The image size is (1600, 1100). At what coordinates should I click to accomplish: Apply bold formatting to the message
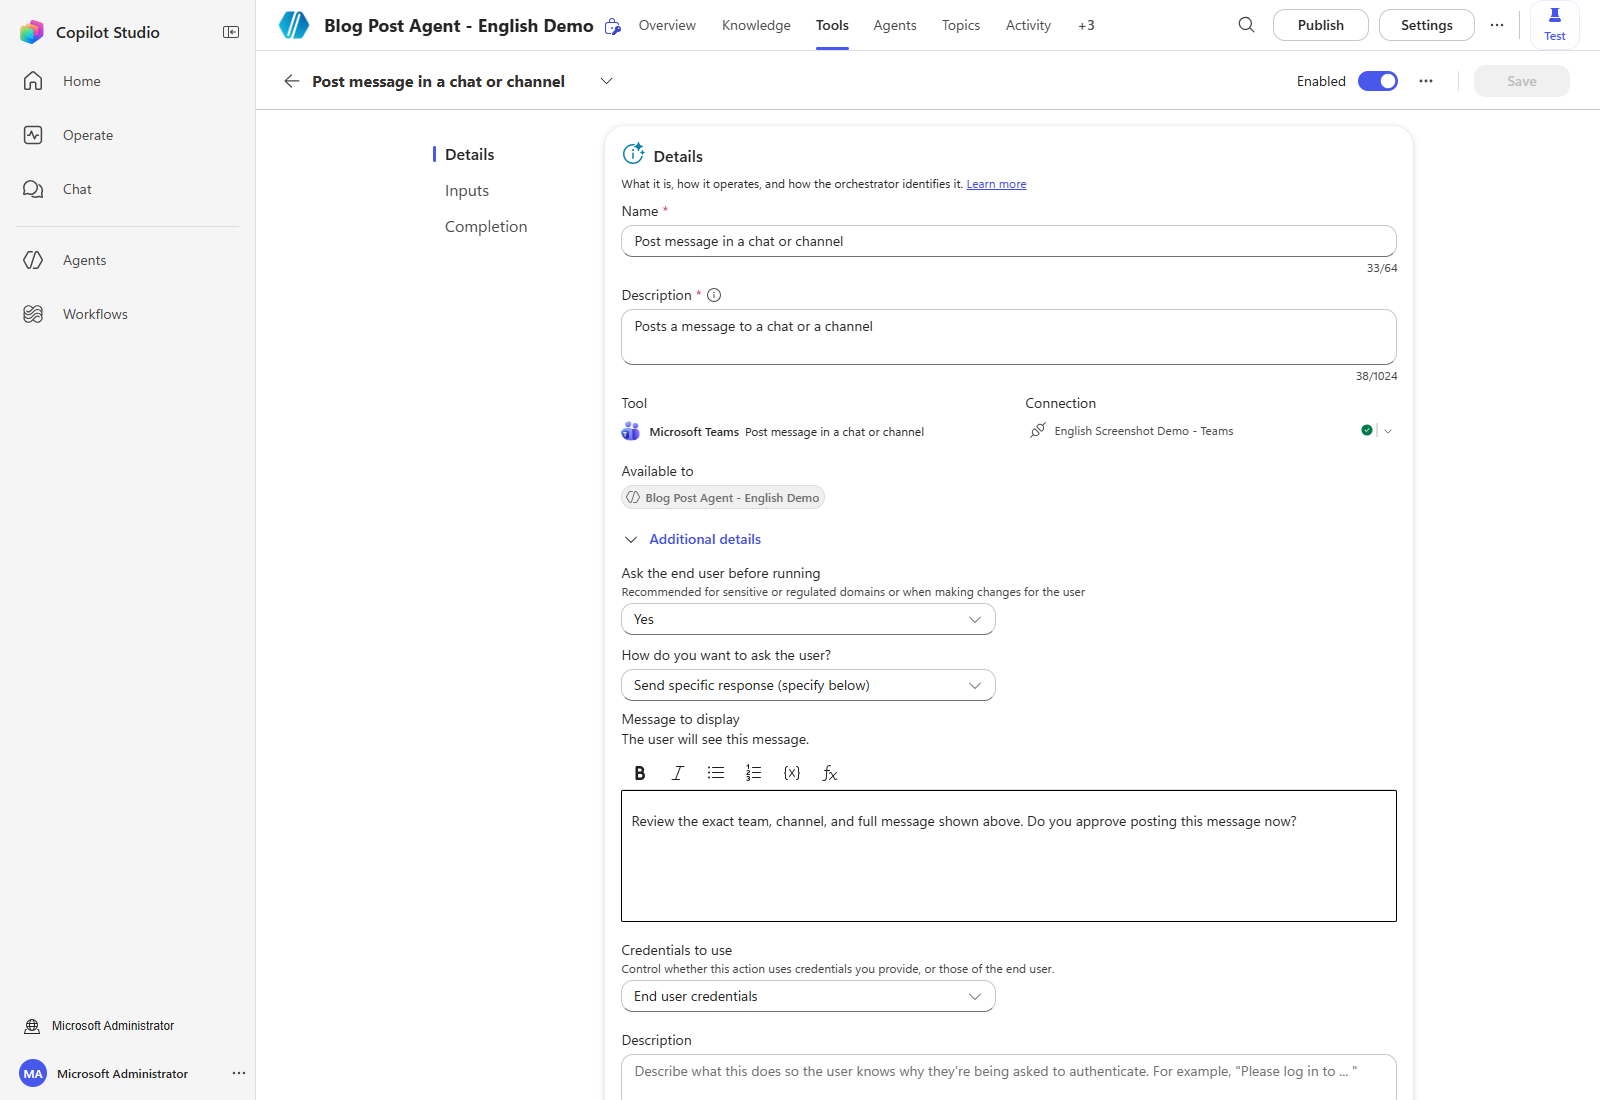[640, 773]
